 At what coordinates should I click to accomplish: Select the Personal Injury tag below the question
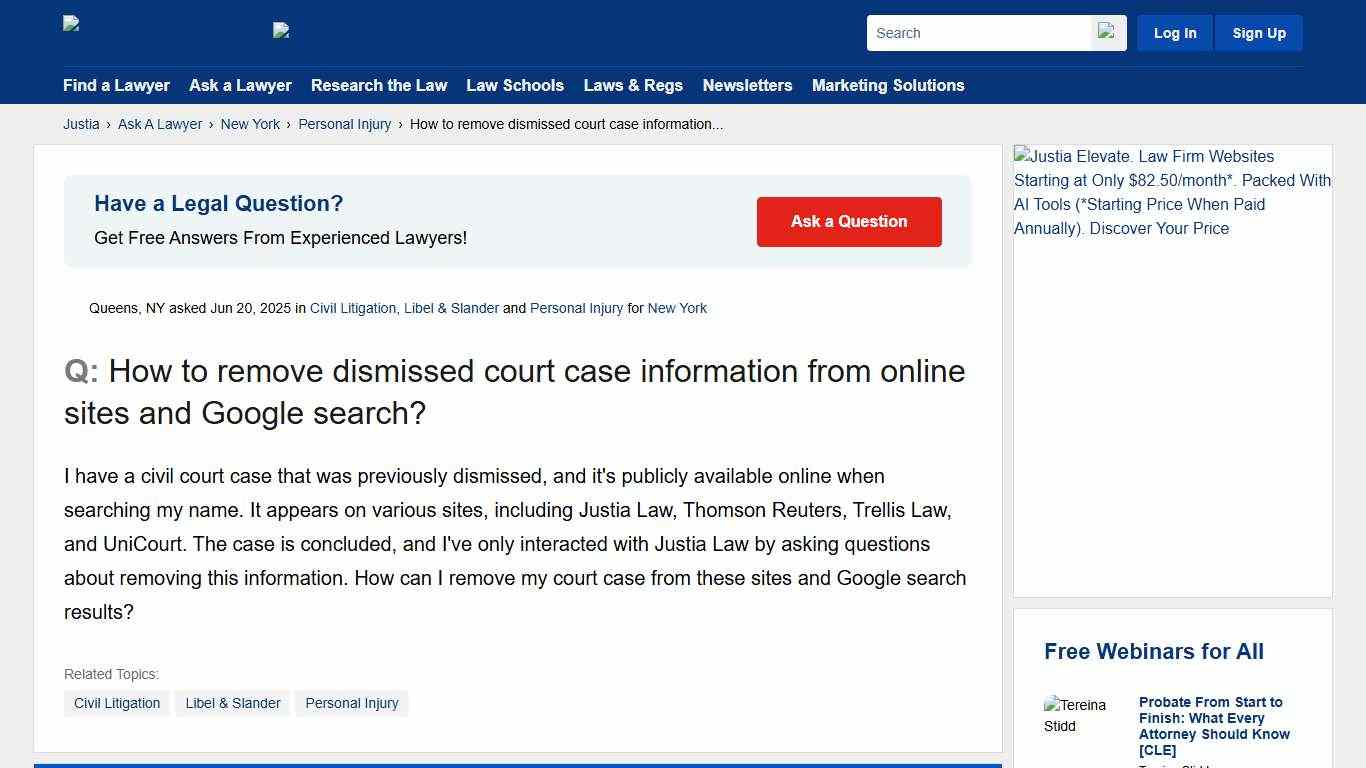tap(352, 703)
